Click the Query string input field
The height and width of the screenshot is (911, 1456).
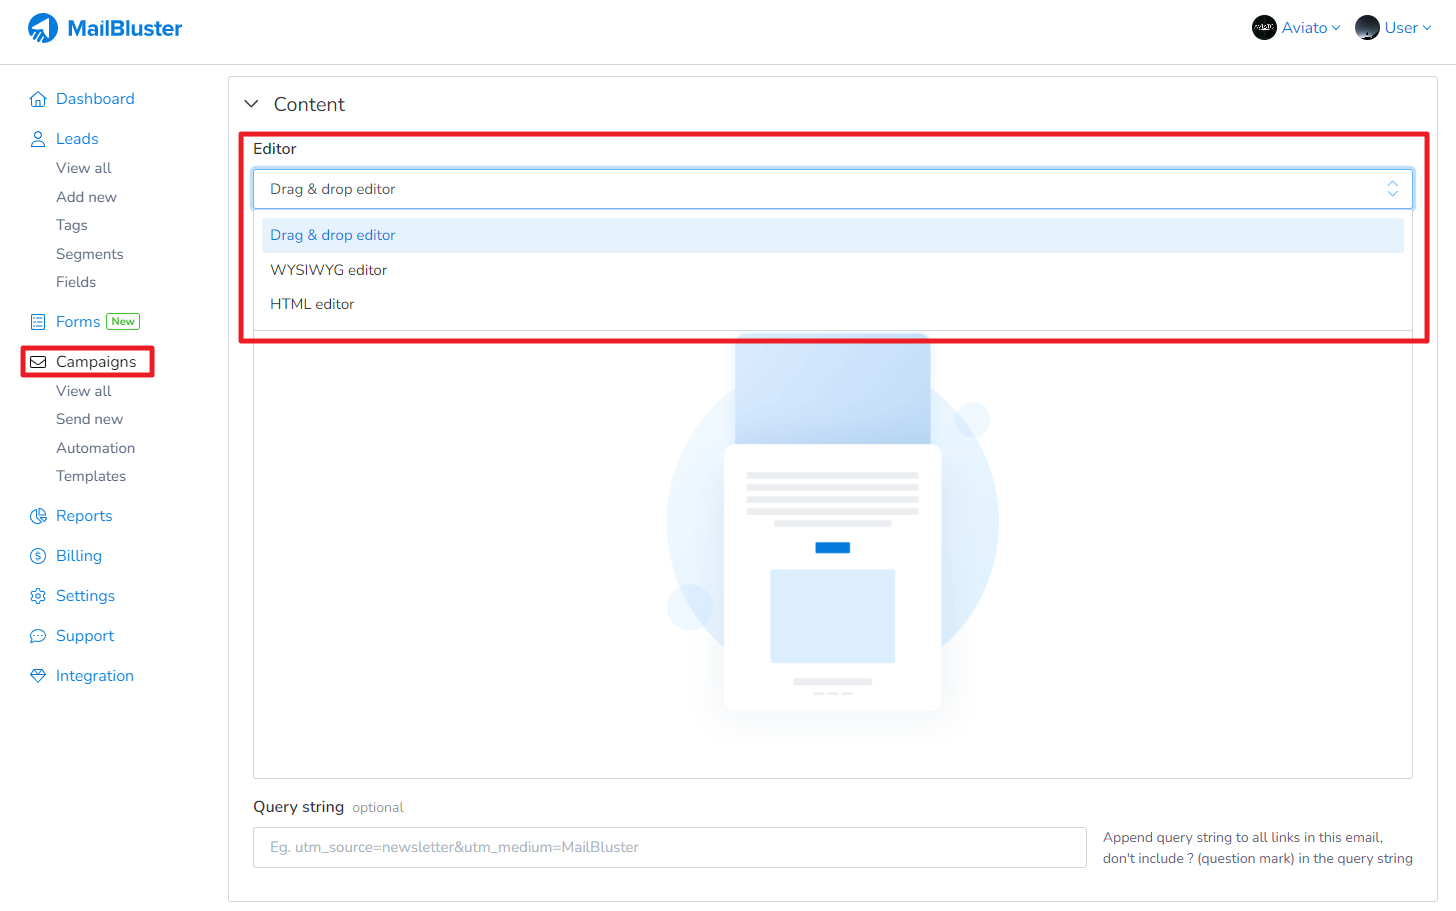pyautogui.click(x=670, y=847)
